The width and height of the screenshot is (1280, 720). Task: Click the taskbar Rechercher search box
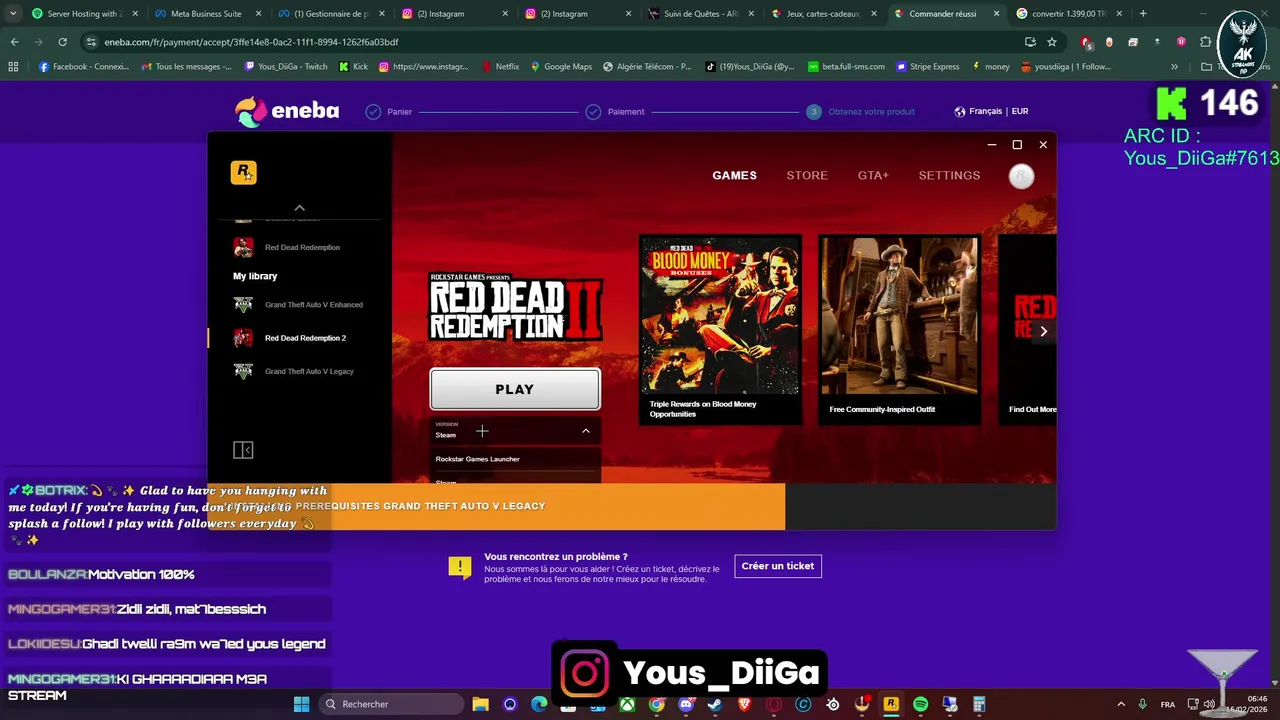pos(390,704)
